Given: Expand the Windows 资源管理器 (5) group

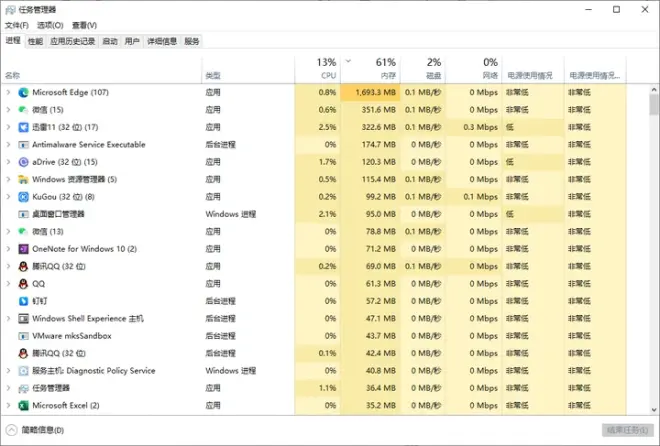Looking at the screenshot, I should [x=8, y=179].
